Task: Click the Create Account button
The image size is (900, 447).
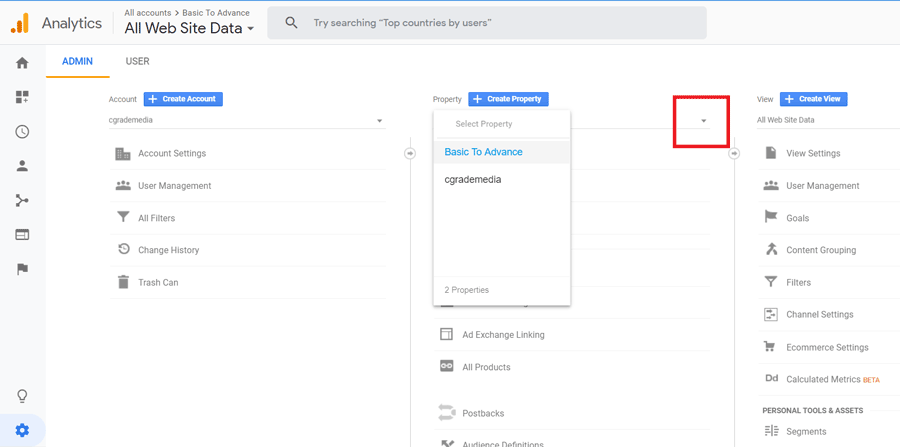Action: (183, 99)
